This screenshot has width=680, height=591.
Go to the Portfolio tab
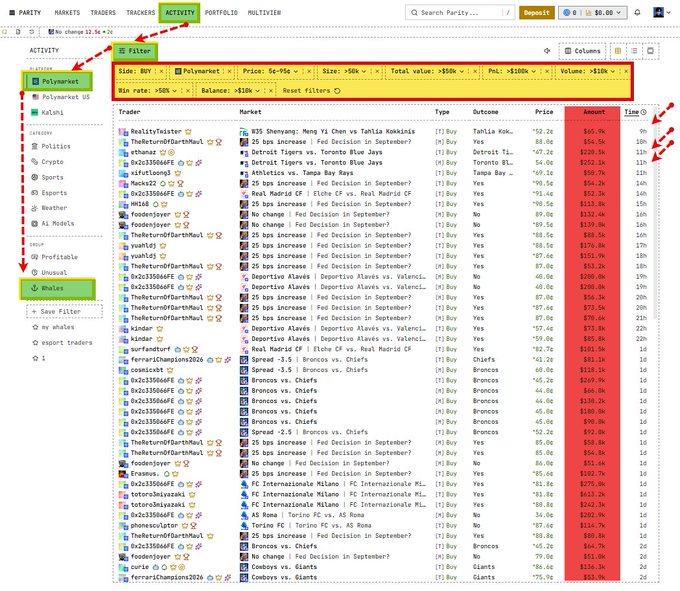[x=221, y=13]
